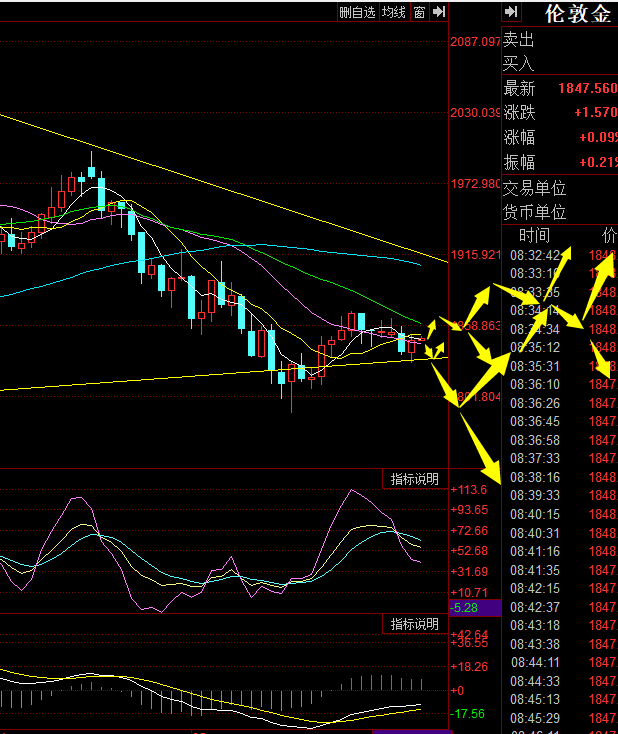Click the 价 column header
This screenshot has width=618, height=734.
pyautogui.click(x=610, y=235)
